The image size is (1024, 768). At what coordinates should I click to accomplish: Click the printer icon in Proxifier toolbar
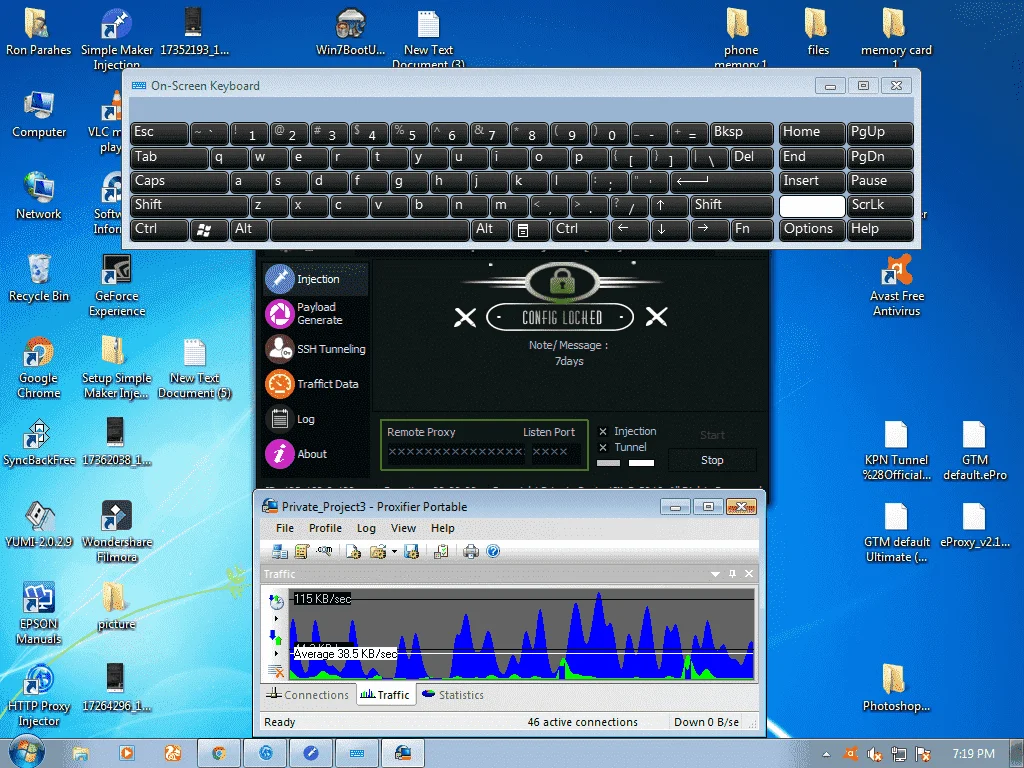click(x=470, y=552)
